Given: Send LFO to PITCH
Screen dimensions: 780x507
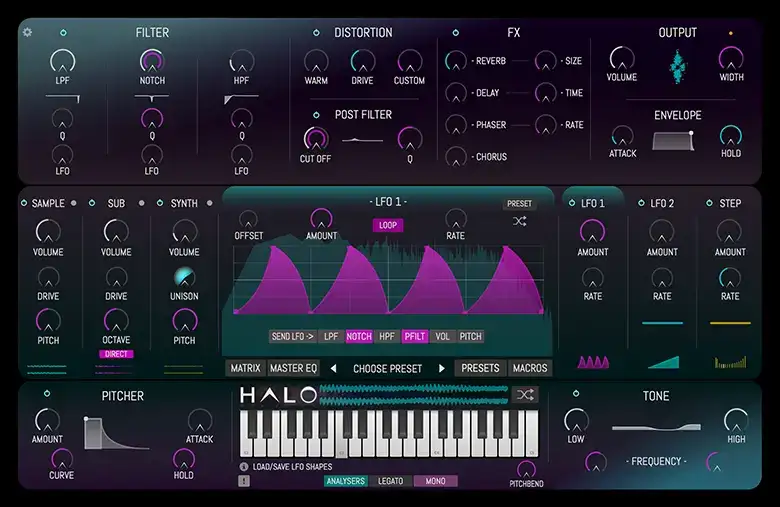Looking at the screenshot, I should pos(470,336).
